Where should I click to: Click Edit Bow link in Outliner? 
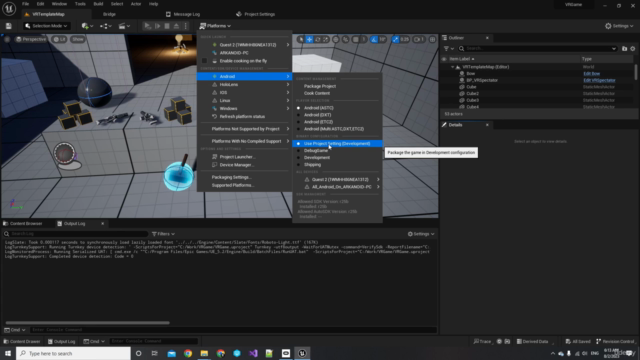(x=591, y=73)
